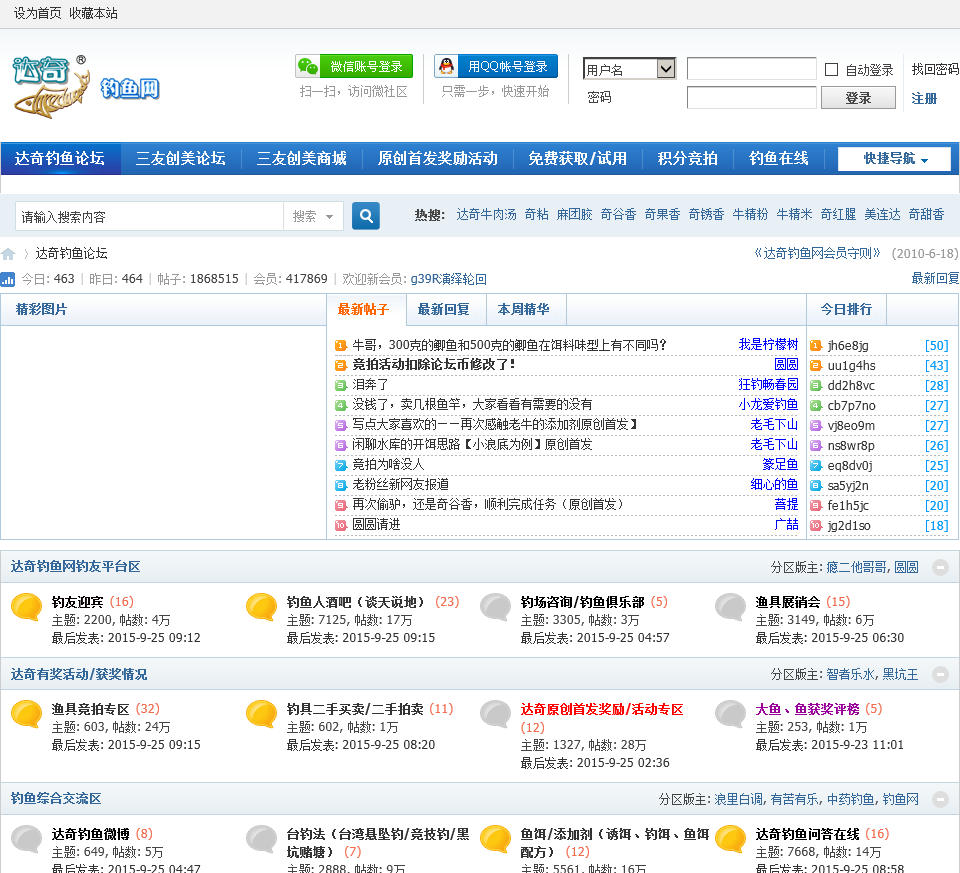Click the 找回密码 link

tap(935, 69)
